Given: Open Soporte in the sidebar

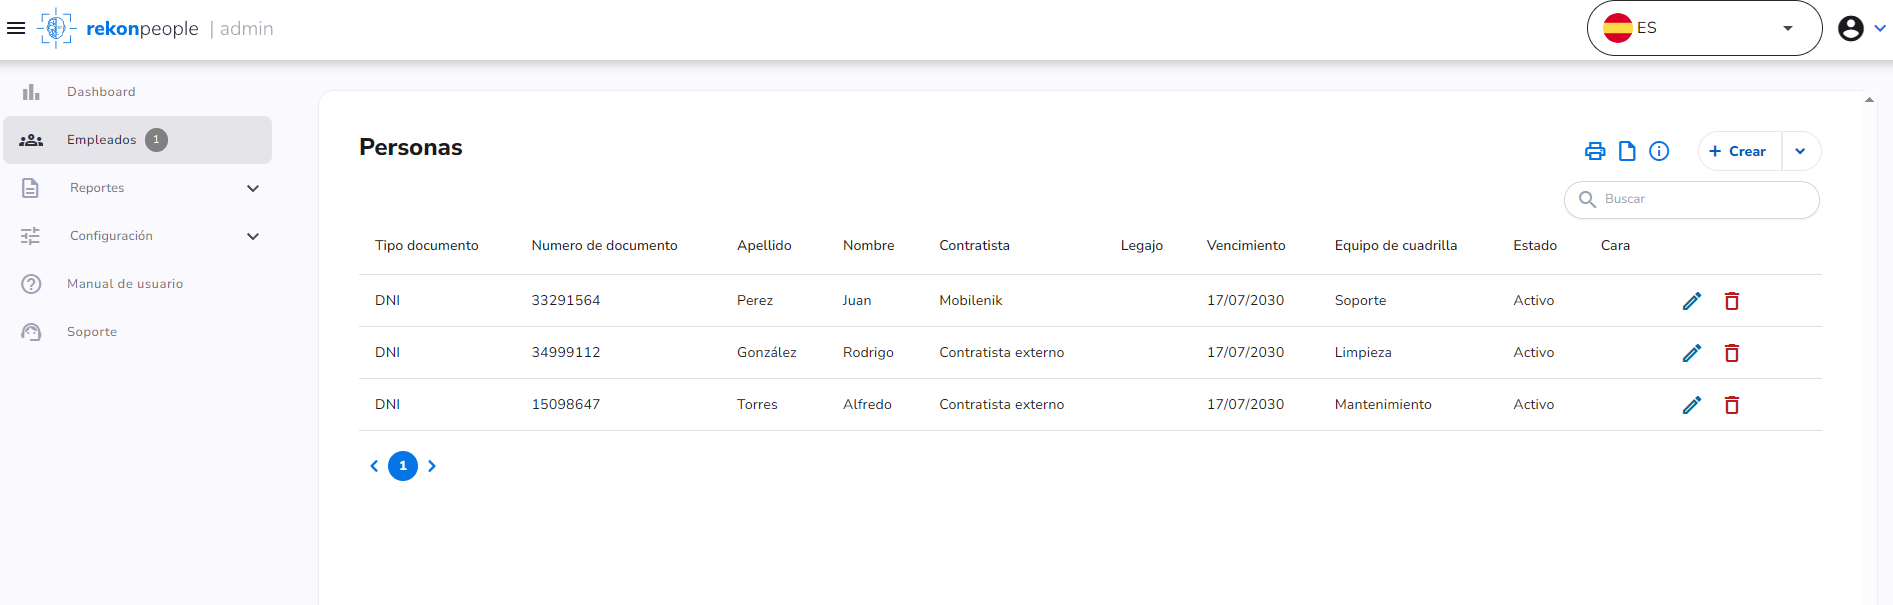Looking at the screenshot, I should pyautogui.click(x=138, y=332).
